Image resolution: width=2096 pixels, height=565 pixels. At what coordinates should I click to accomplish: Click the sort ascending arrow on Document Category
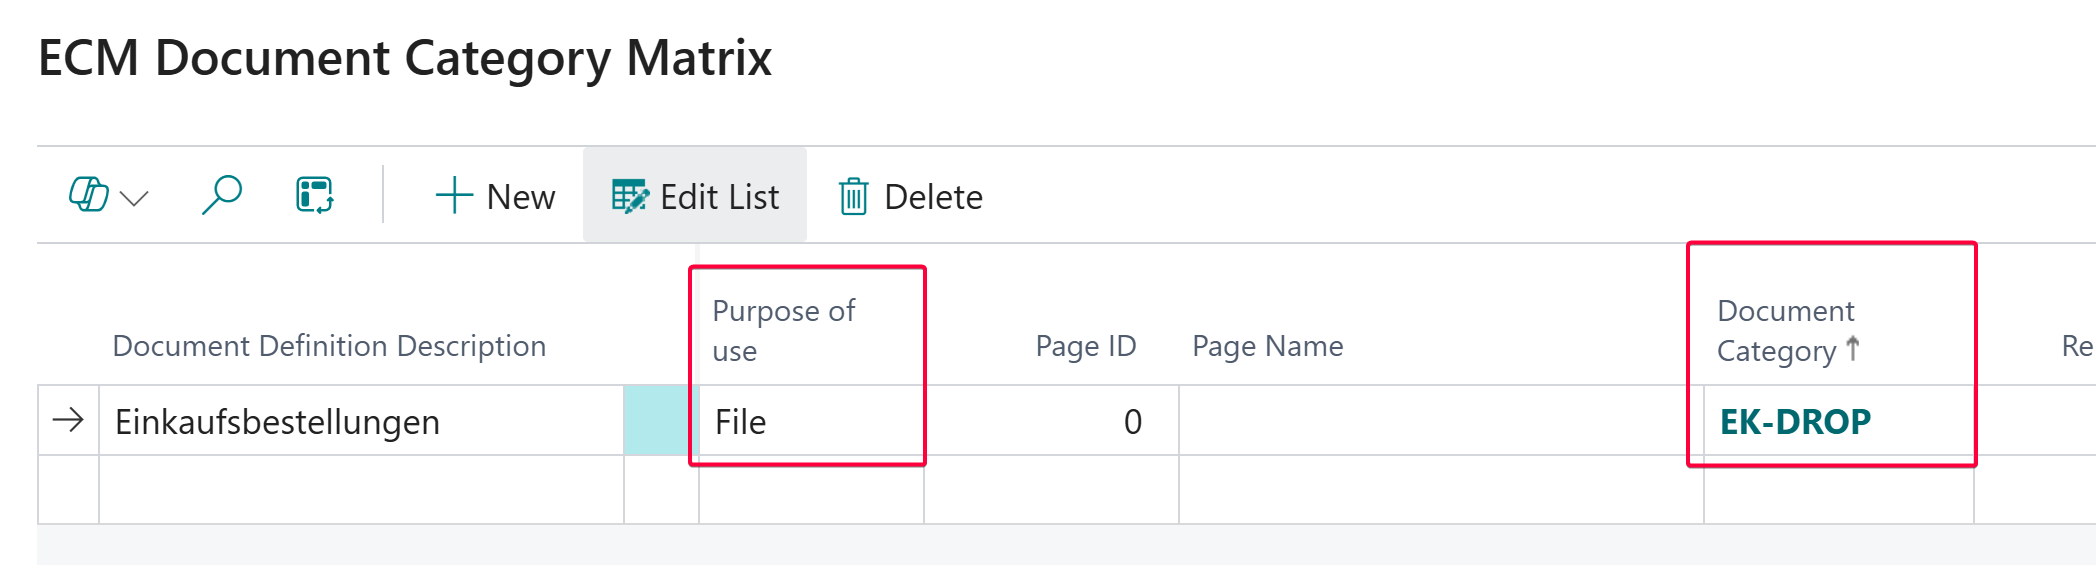coord(1853,349)
